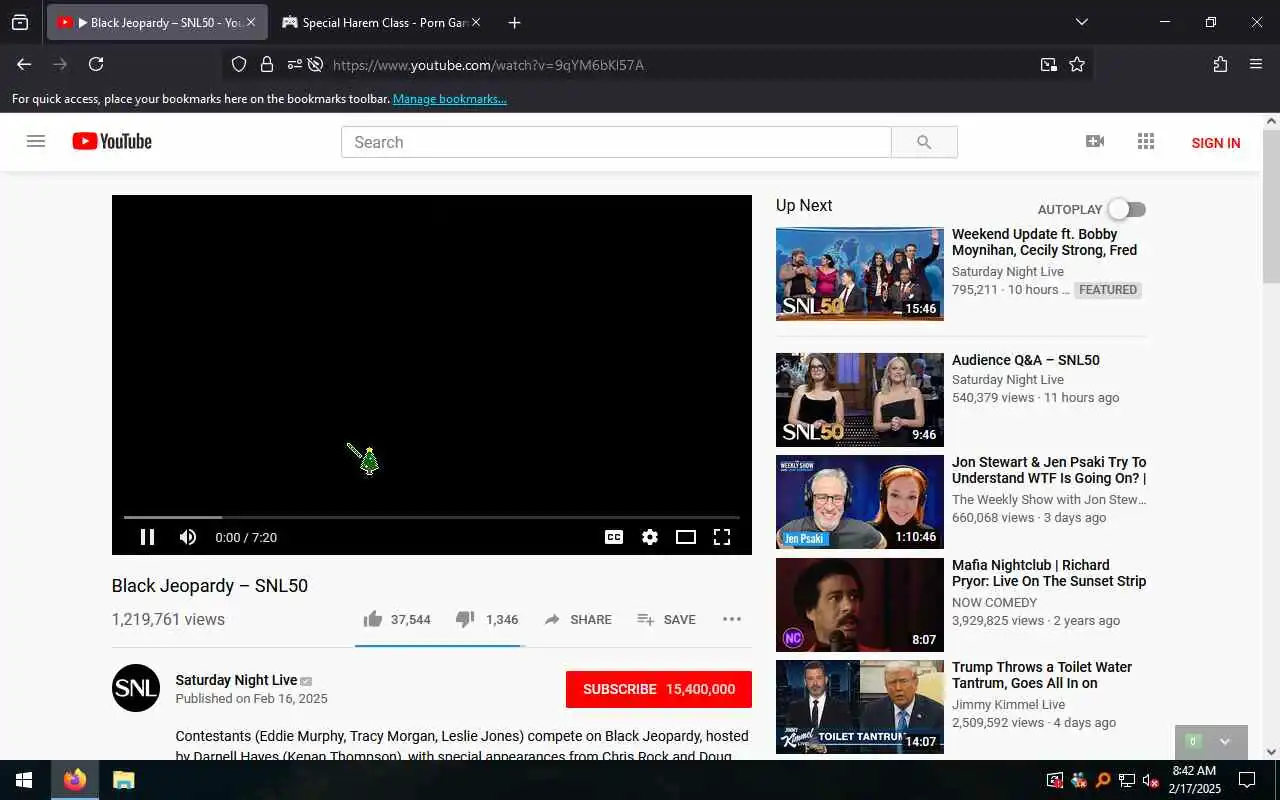Dislike the video with 1,346 dislikes

(487, 619)
